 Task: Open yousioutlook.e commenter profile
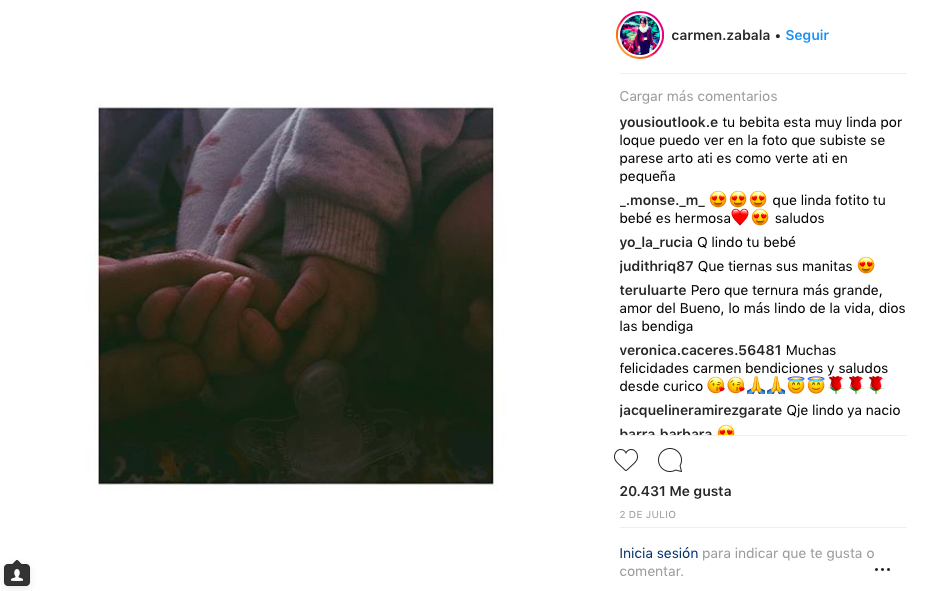(668, 122)
